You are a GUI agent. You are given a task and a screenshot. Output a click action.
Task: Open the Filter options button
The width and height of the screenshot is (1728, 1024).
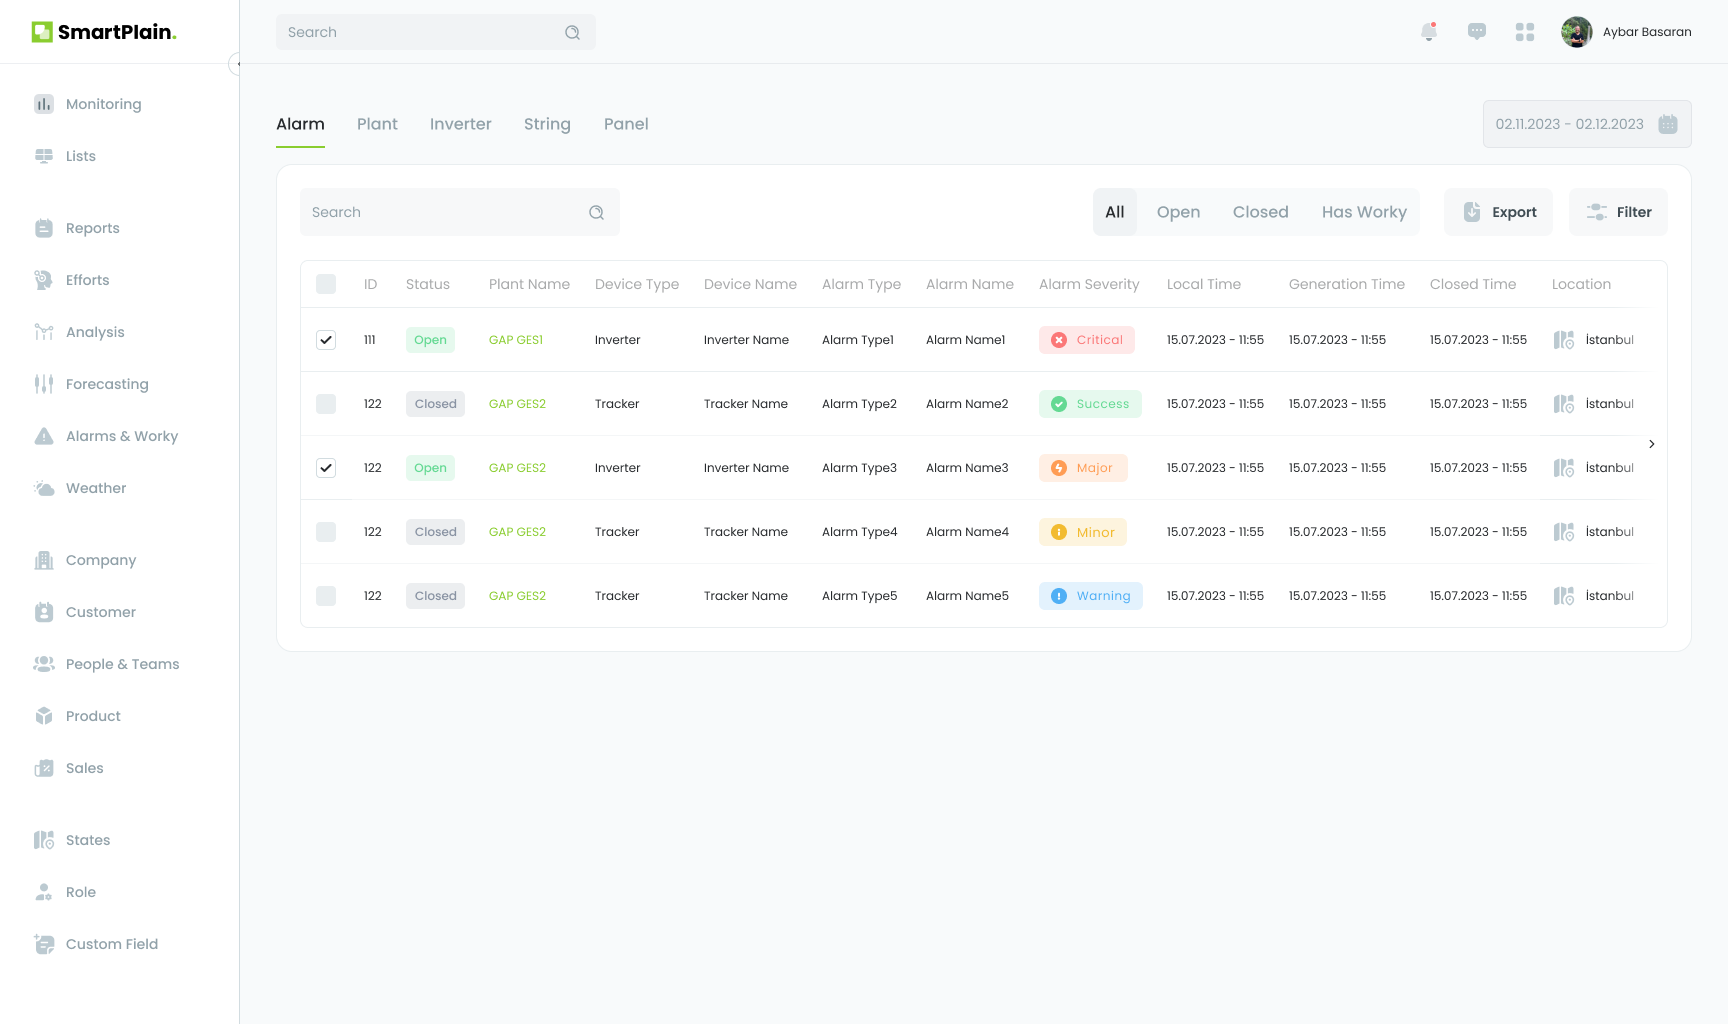click(x=1618, y=212)
